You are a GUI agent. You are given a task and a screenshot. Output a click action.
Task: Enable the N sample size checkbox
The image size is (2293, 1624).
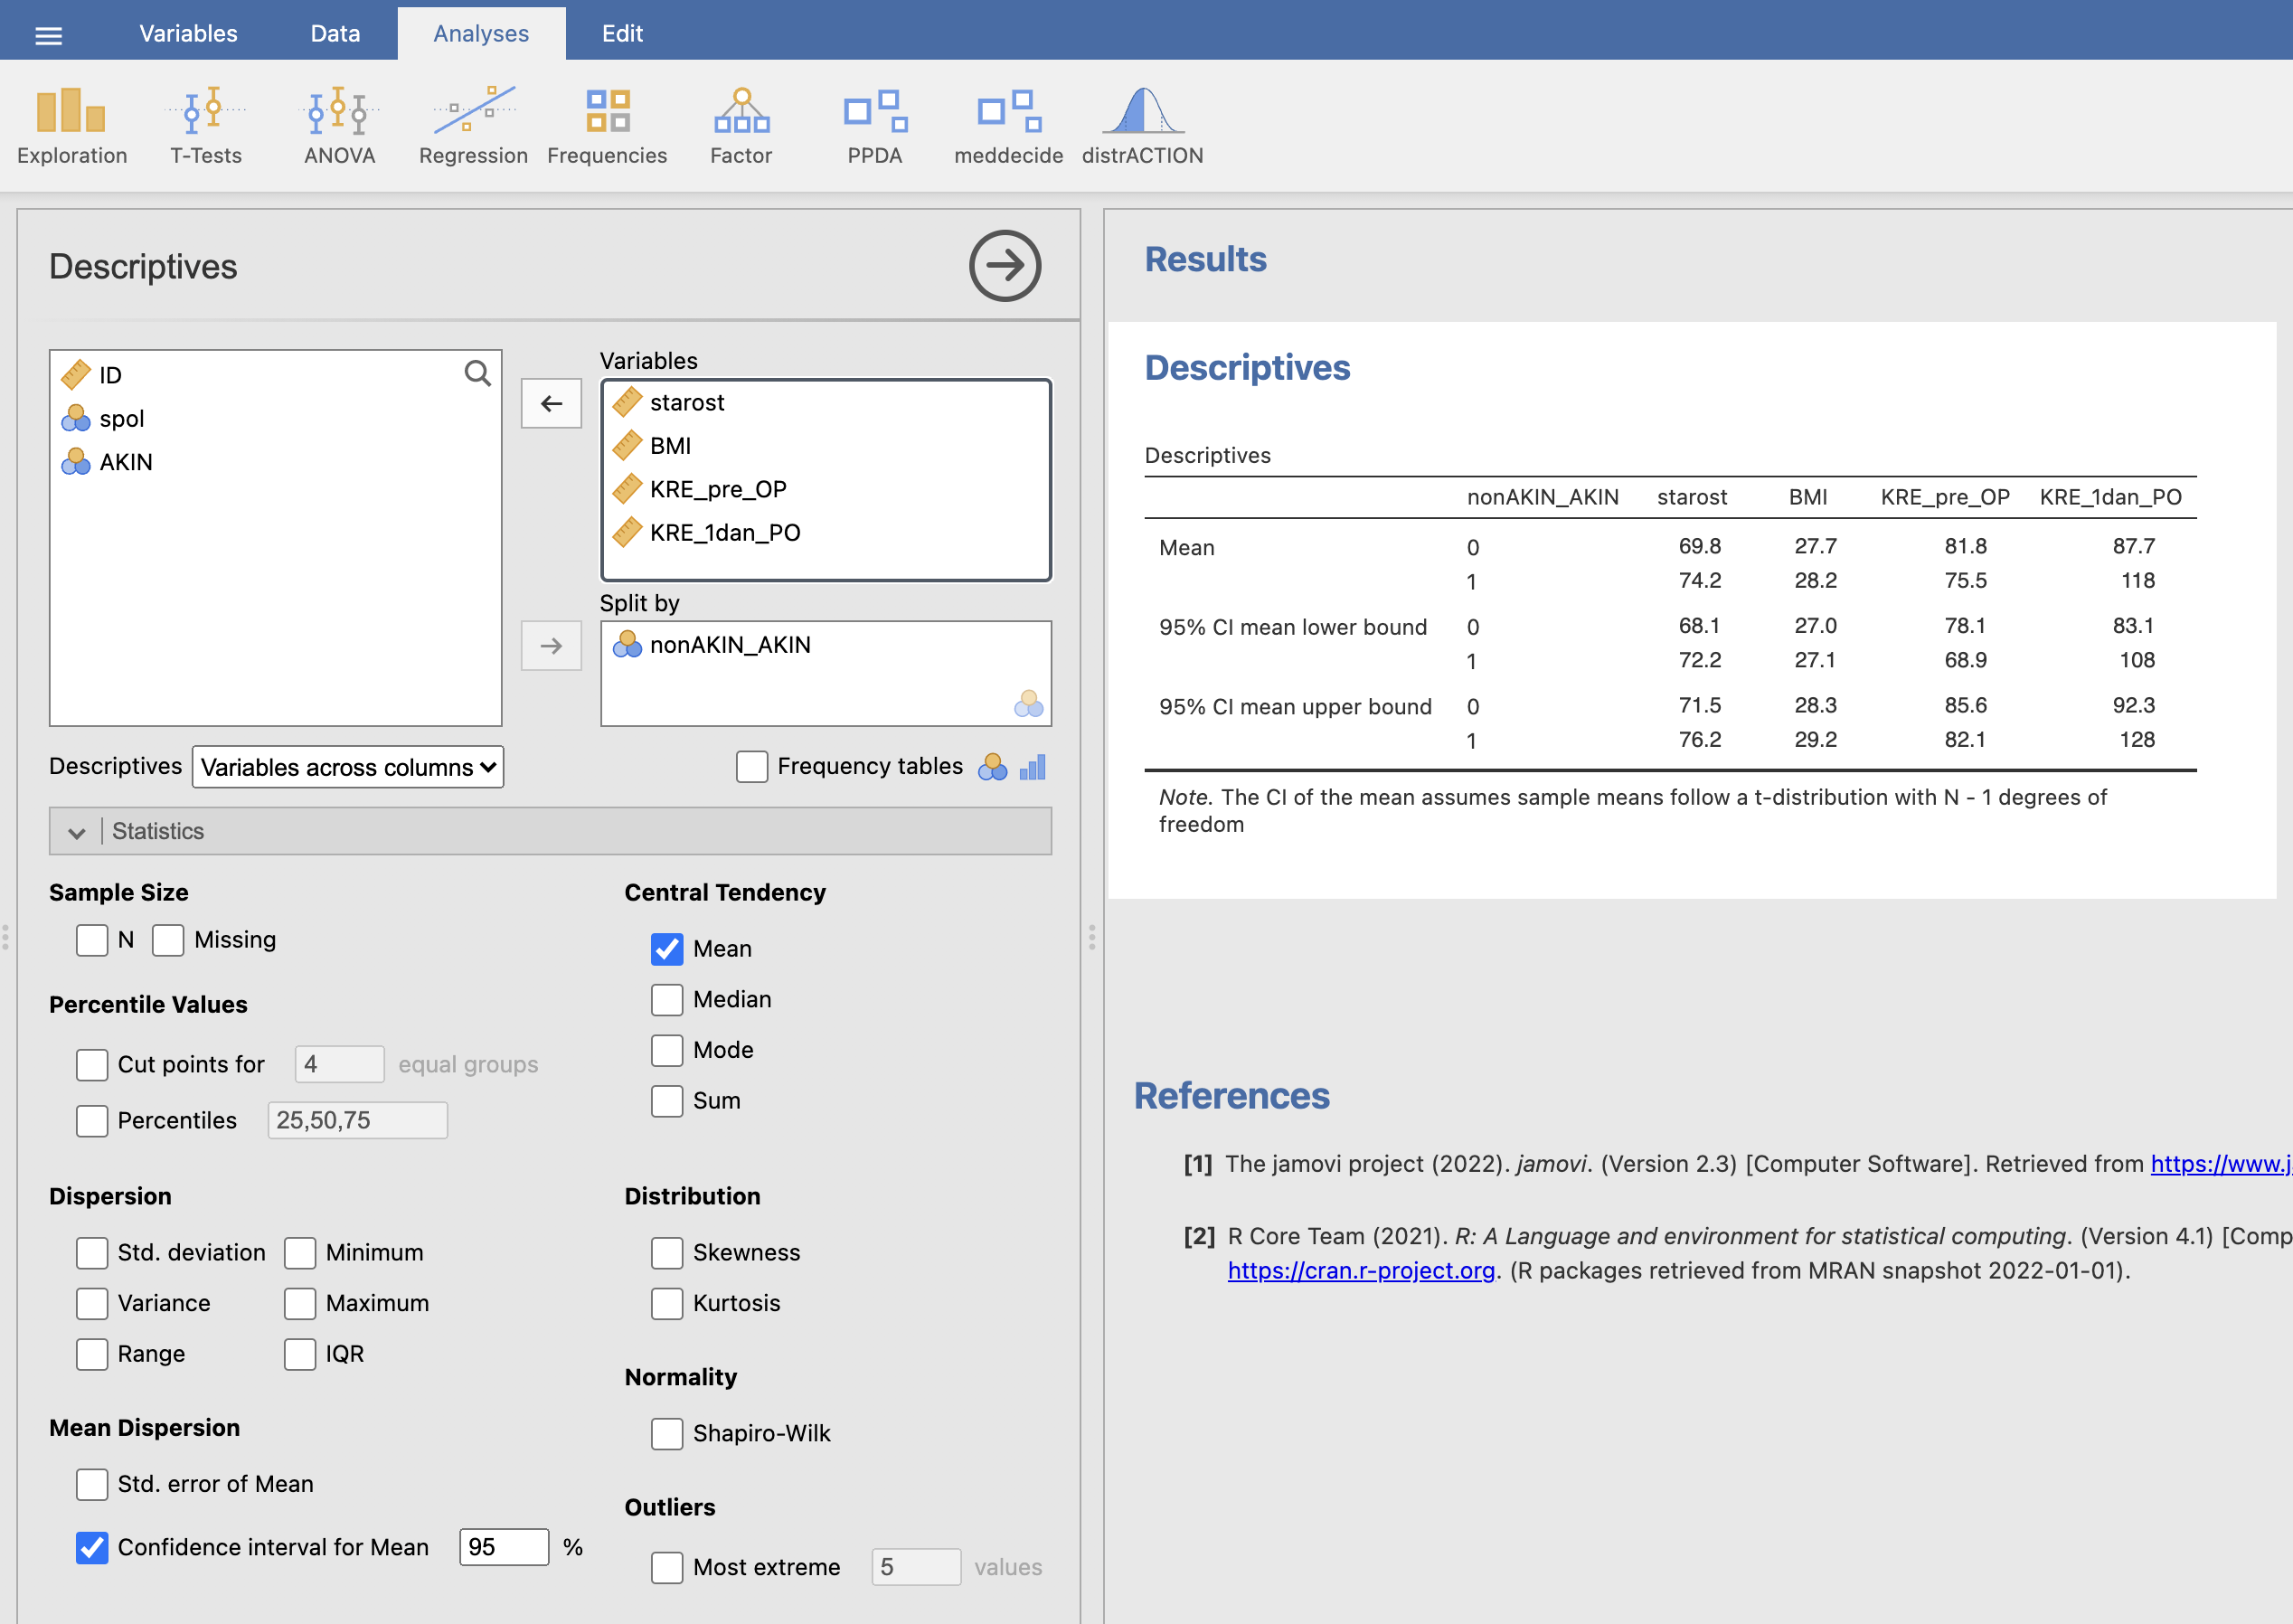coord(92,940)
